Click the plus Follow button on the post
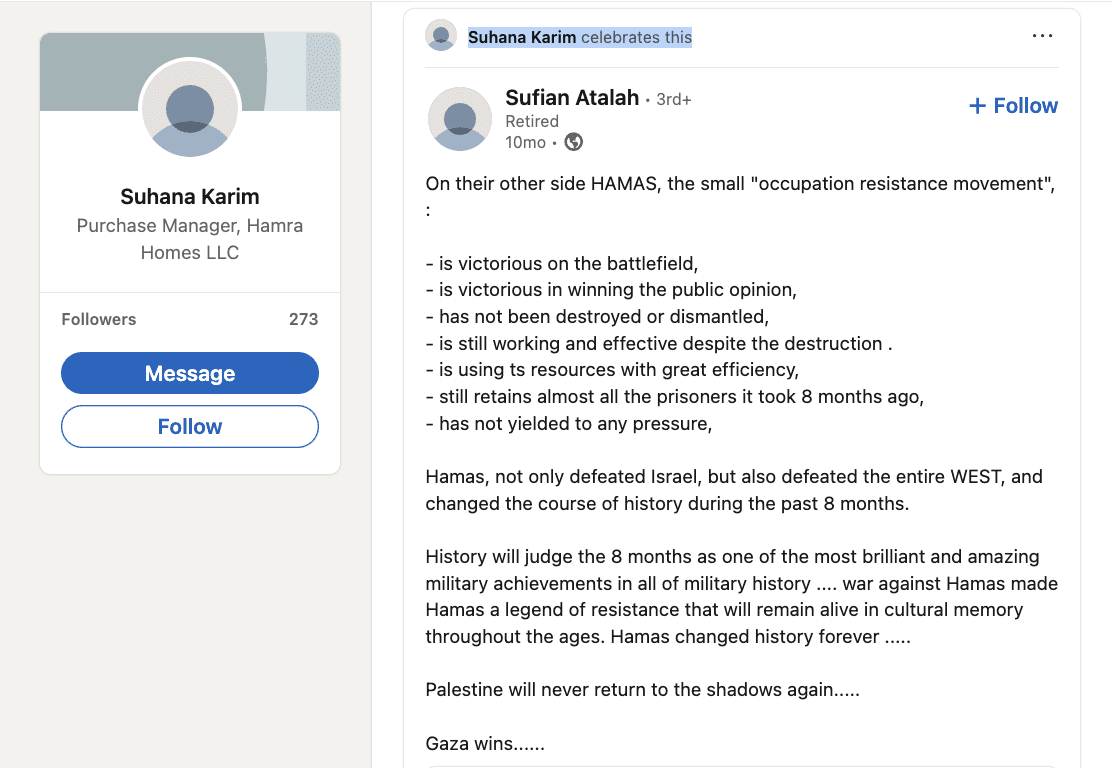 point(1013,106)
